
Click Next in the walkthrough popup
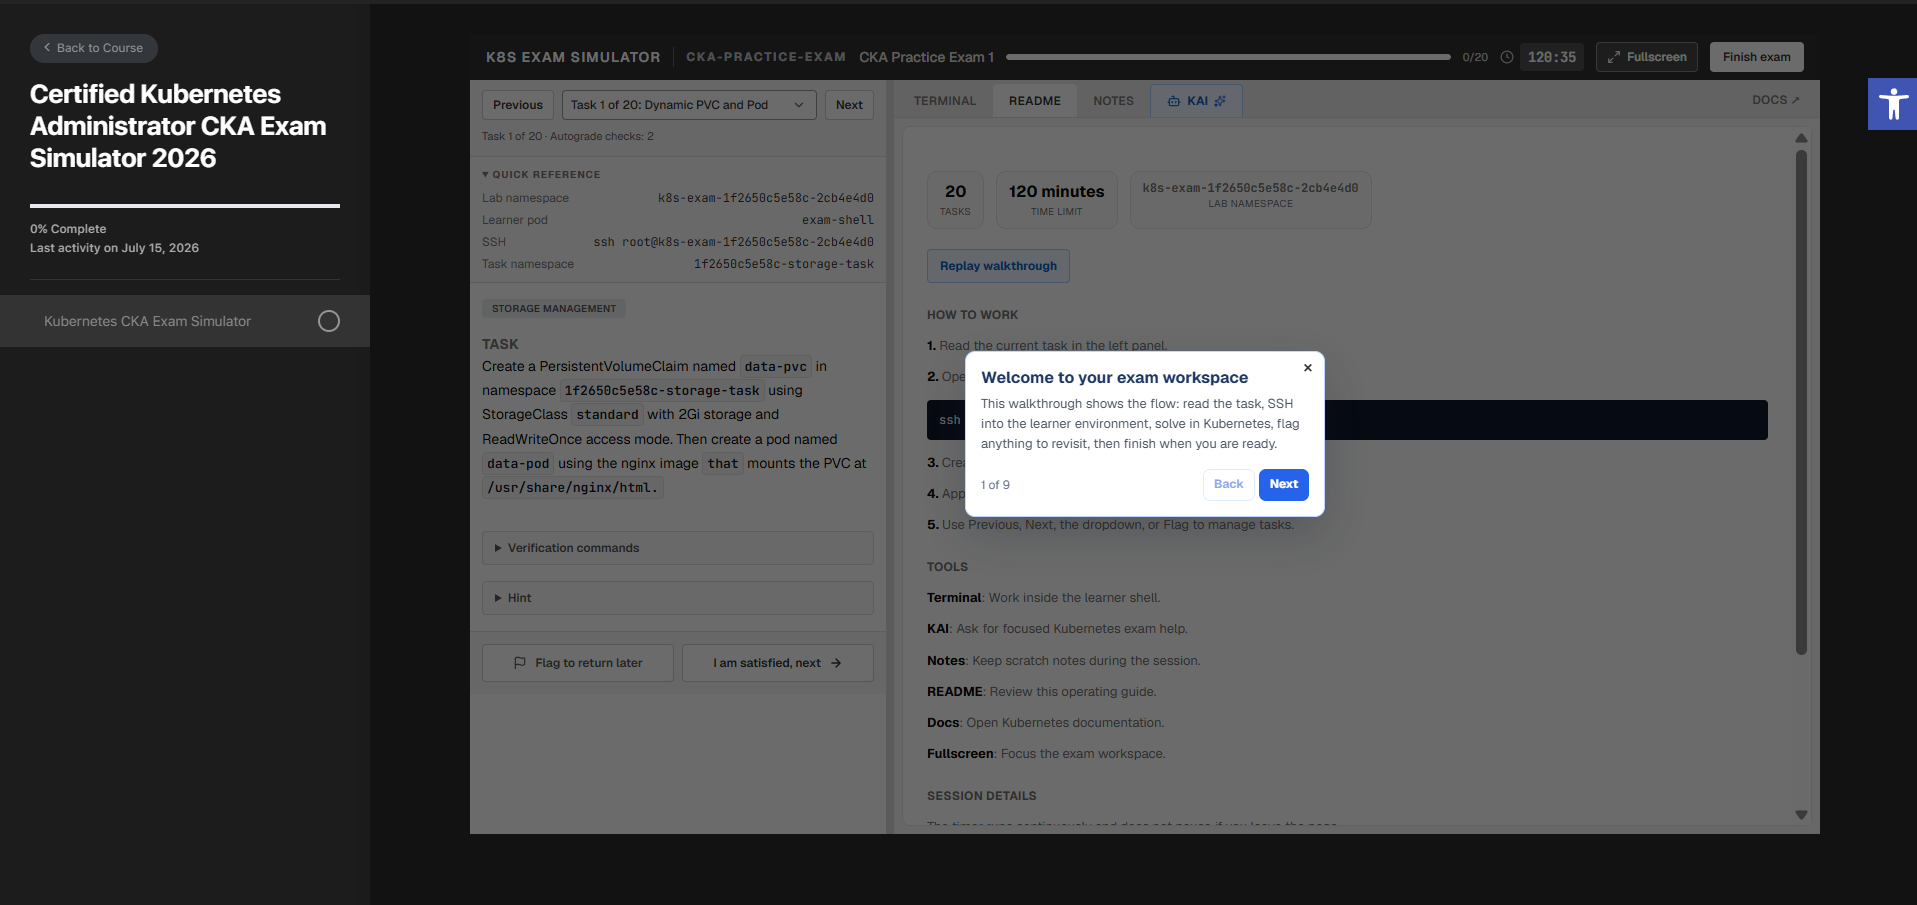(1283, 484)
